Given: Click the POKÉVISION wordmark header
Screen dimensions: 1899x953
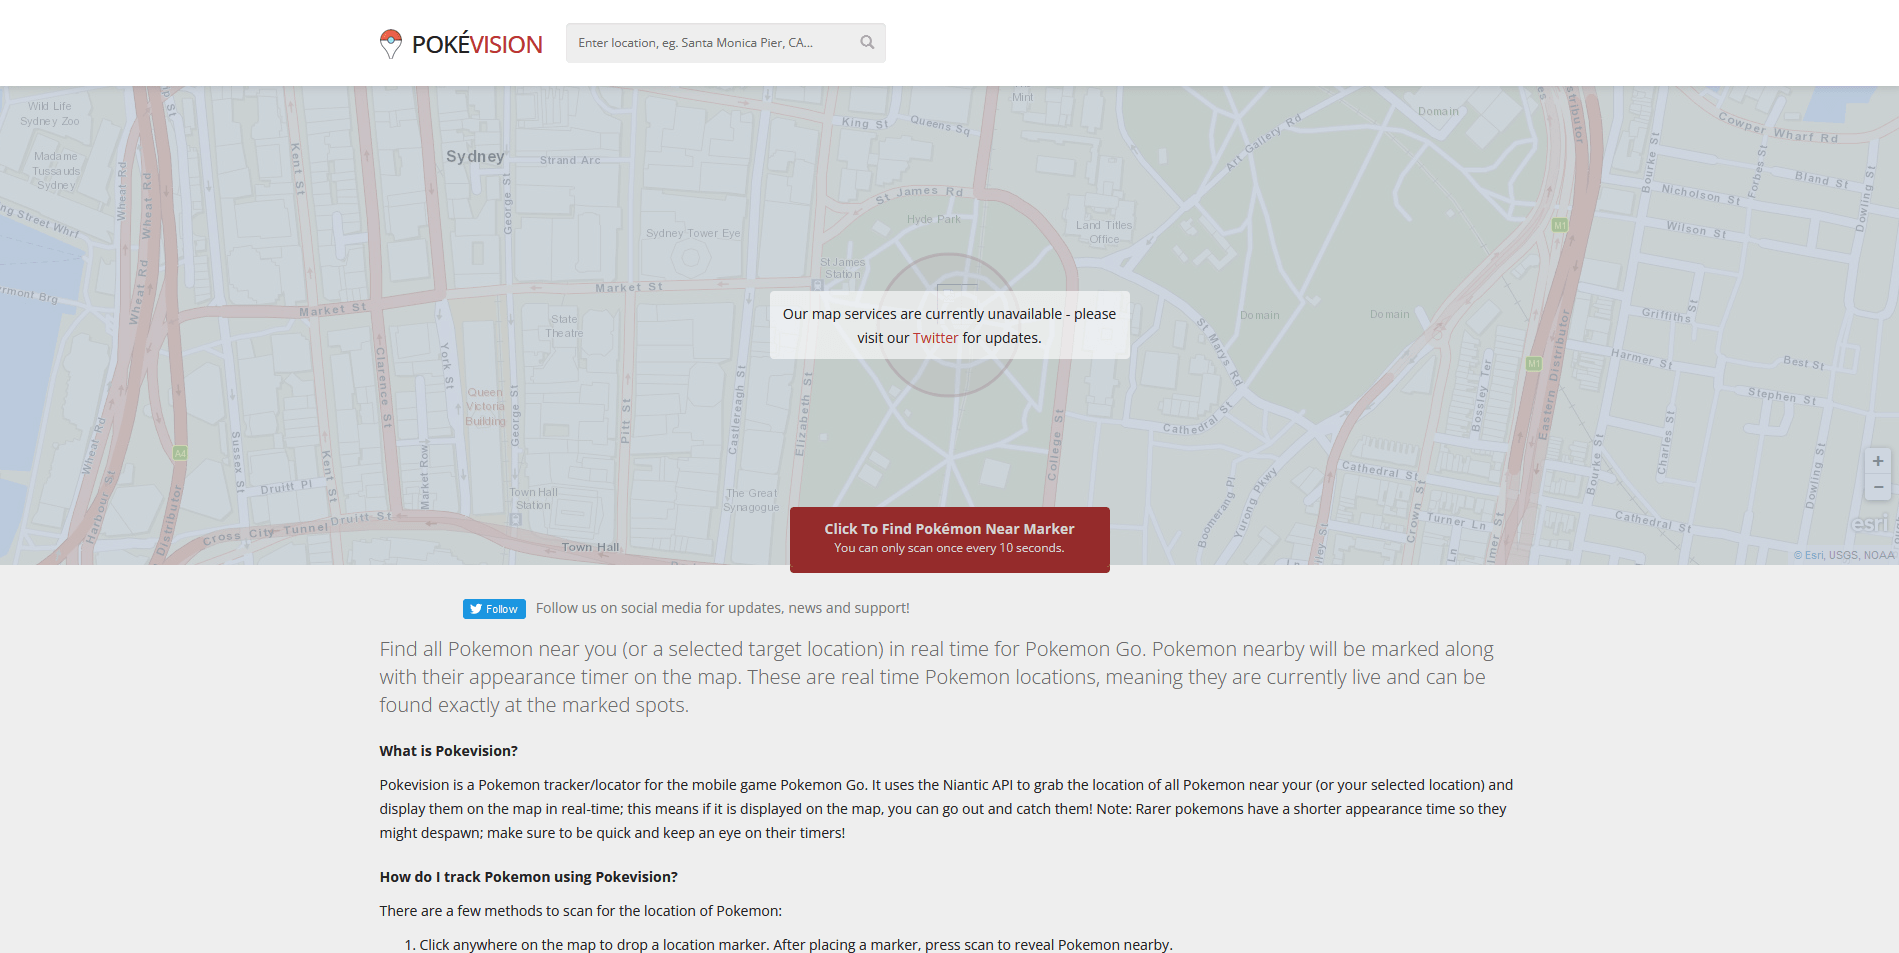Looking at the screenshot, I should tap(477, 43).
